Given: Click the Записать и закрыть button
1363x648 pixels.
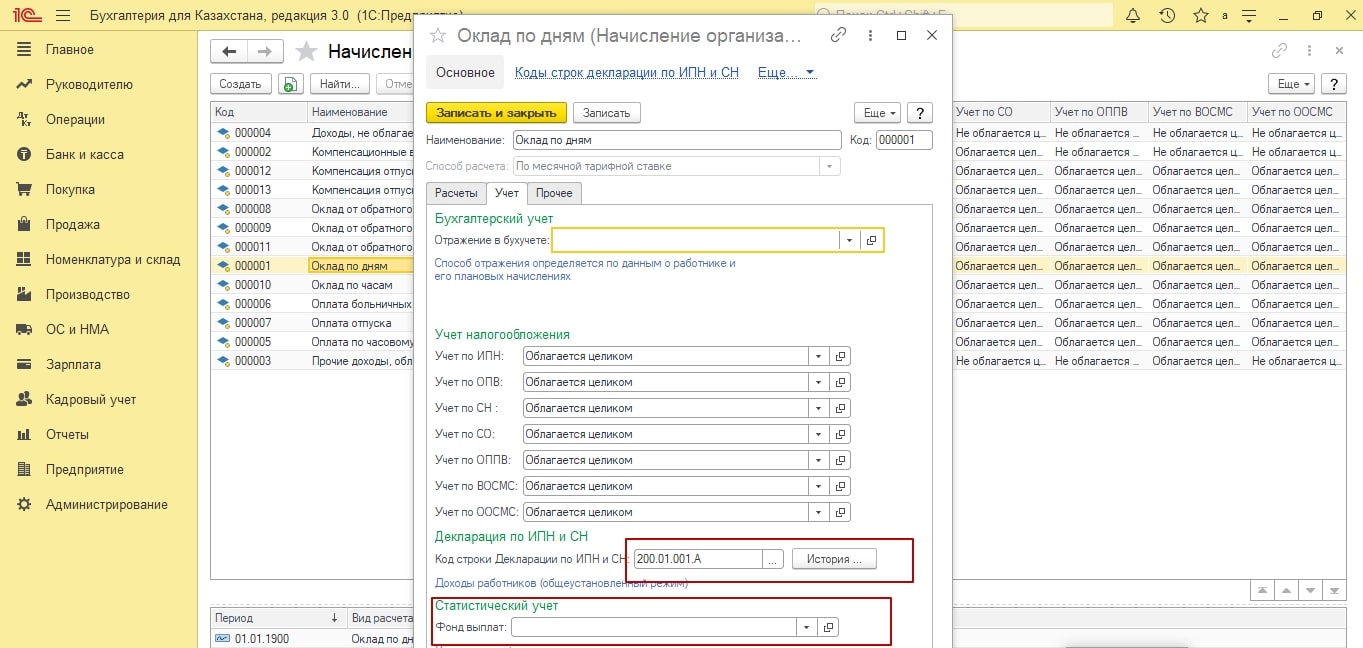Looking at the screenshot, I should tap(496, 113).
